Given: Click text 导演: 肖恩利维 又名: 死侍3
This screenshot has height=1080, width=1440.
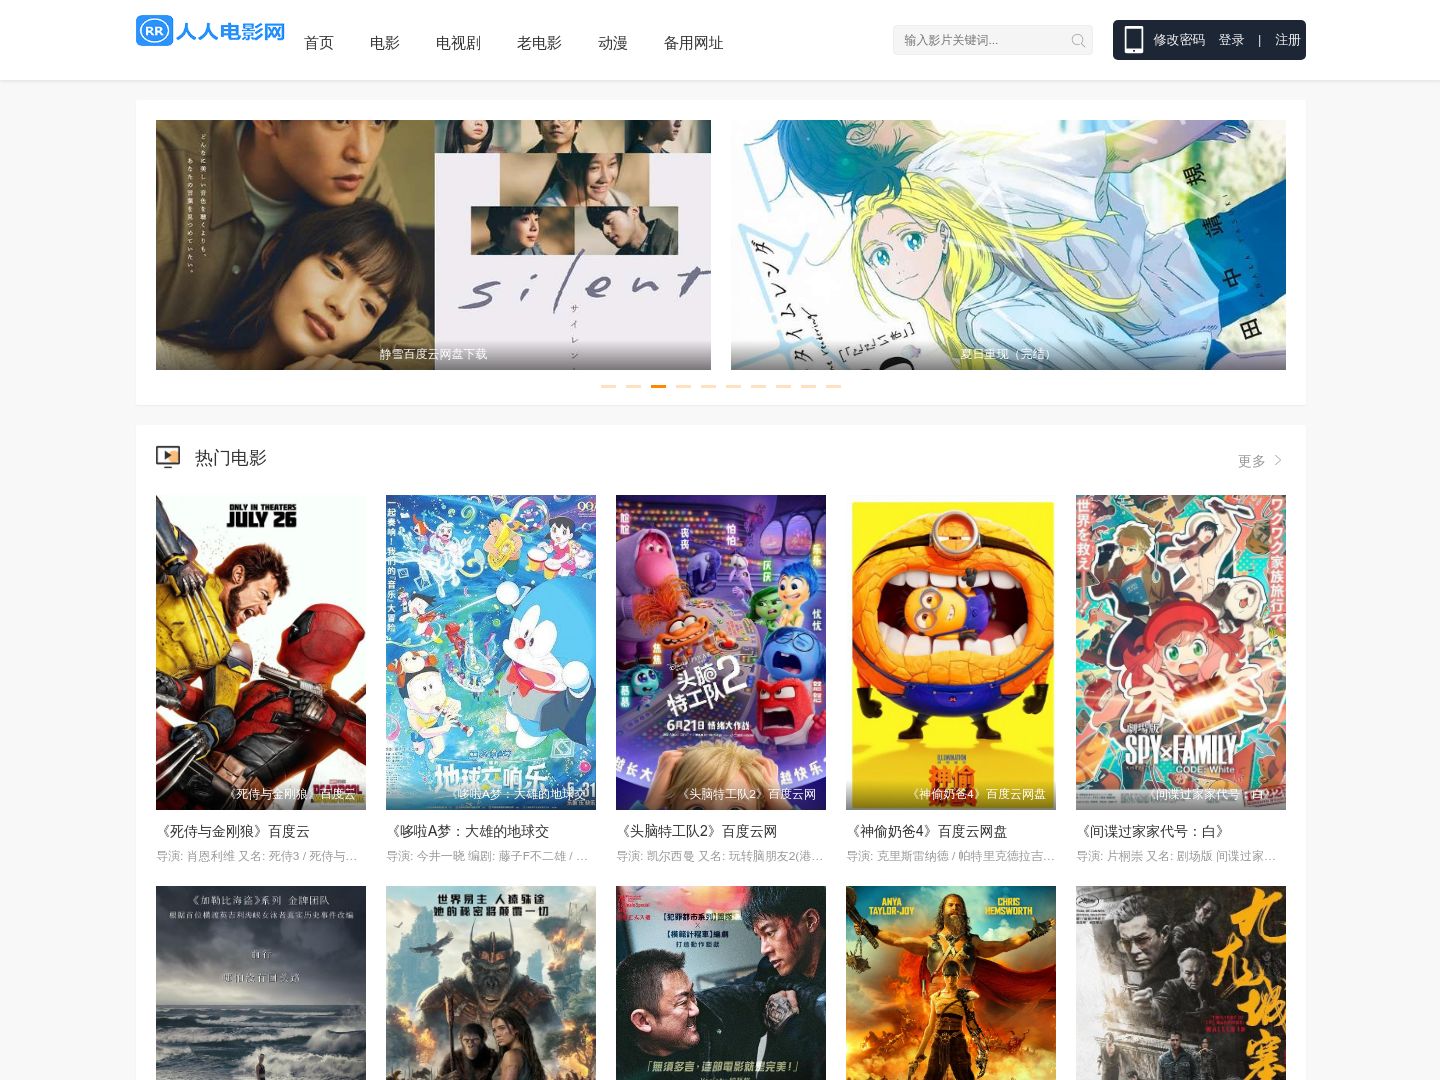Looking at the screenshot, I should (257, 856).
